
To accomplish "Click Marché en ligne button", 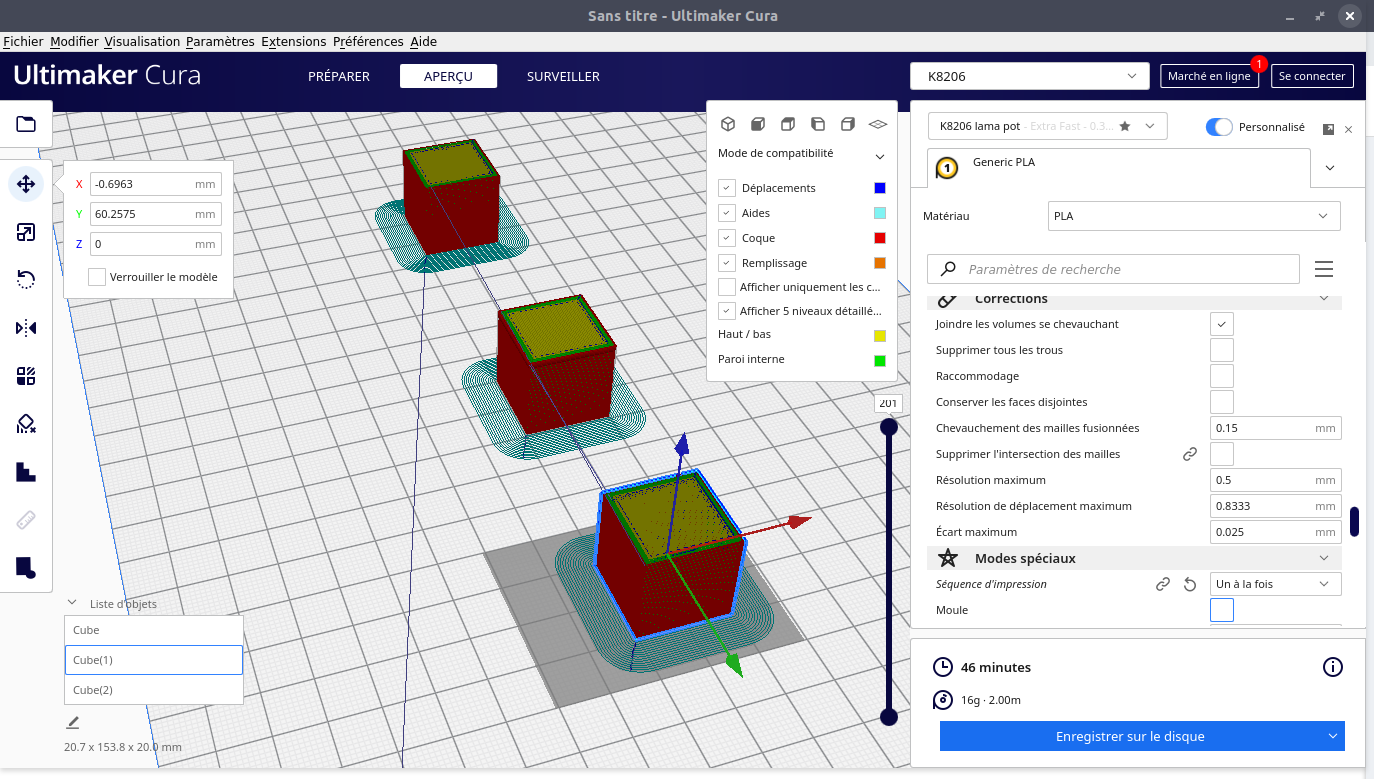I will tap(1209, 76).
